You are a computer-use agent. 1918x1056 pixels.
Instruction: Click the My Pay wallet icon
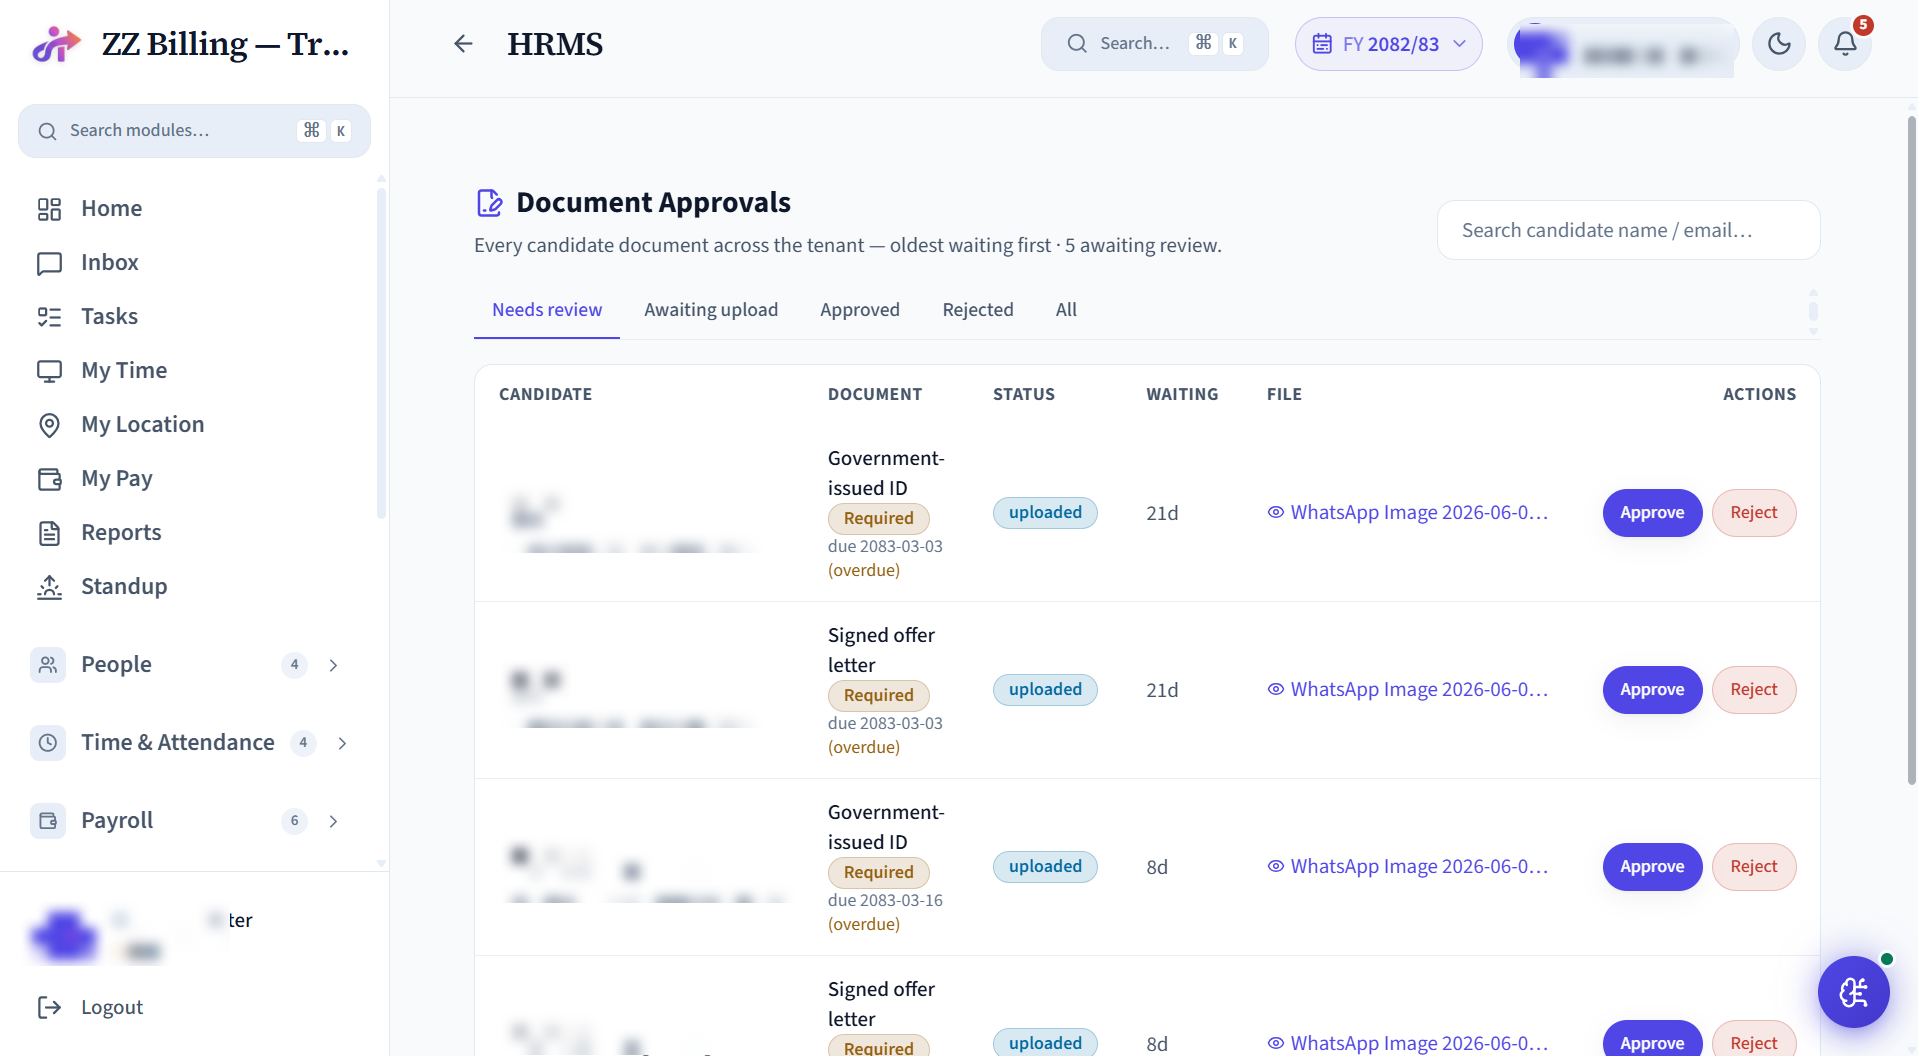(49, 479)
